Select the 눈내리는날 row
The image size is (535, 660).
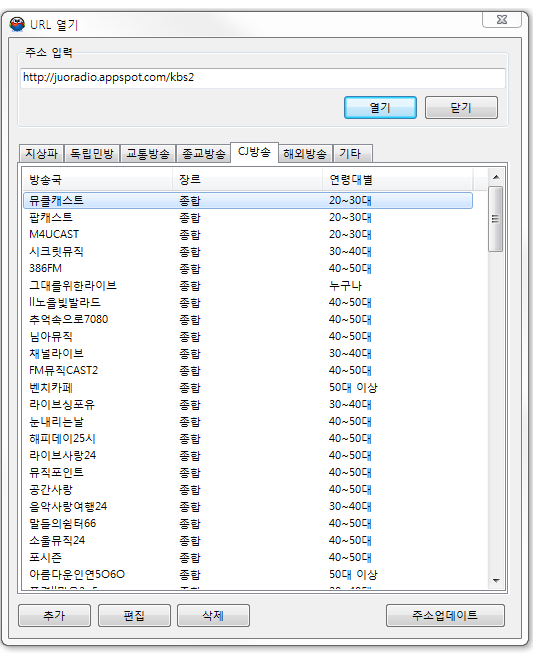248,422
